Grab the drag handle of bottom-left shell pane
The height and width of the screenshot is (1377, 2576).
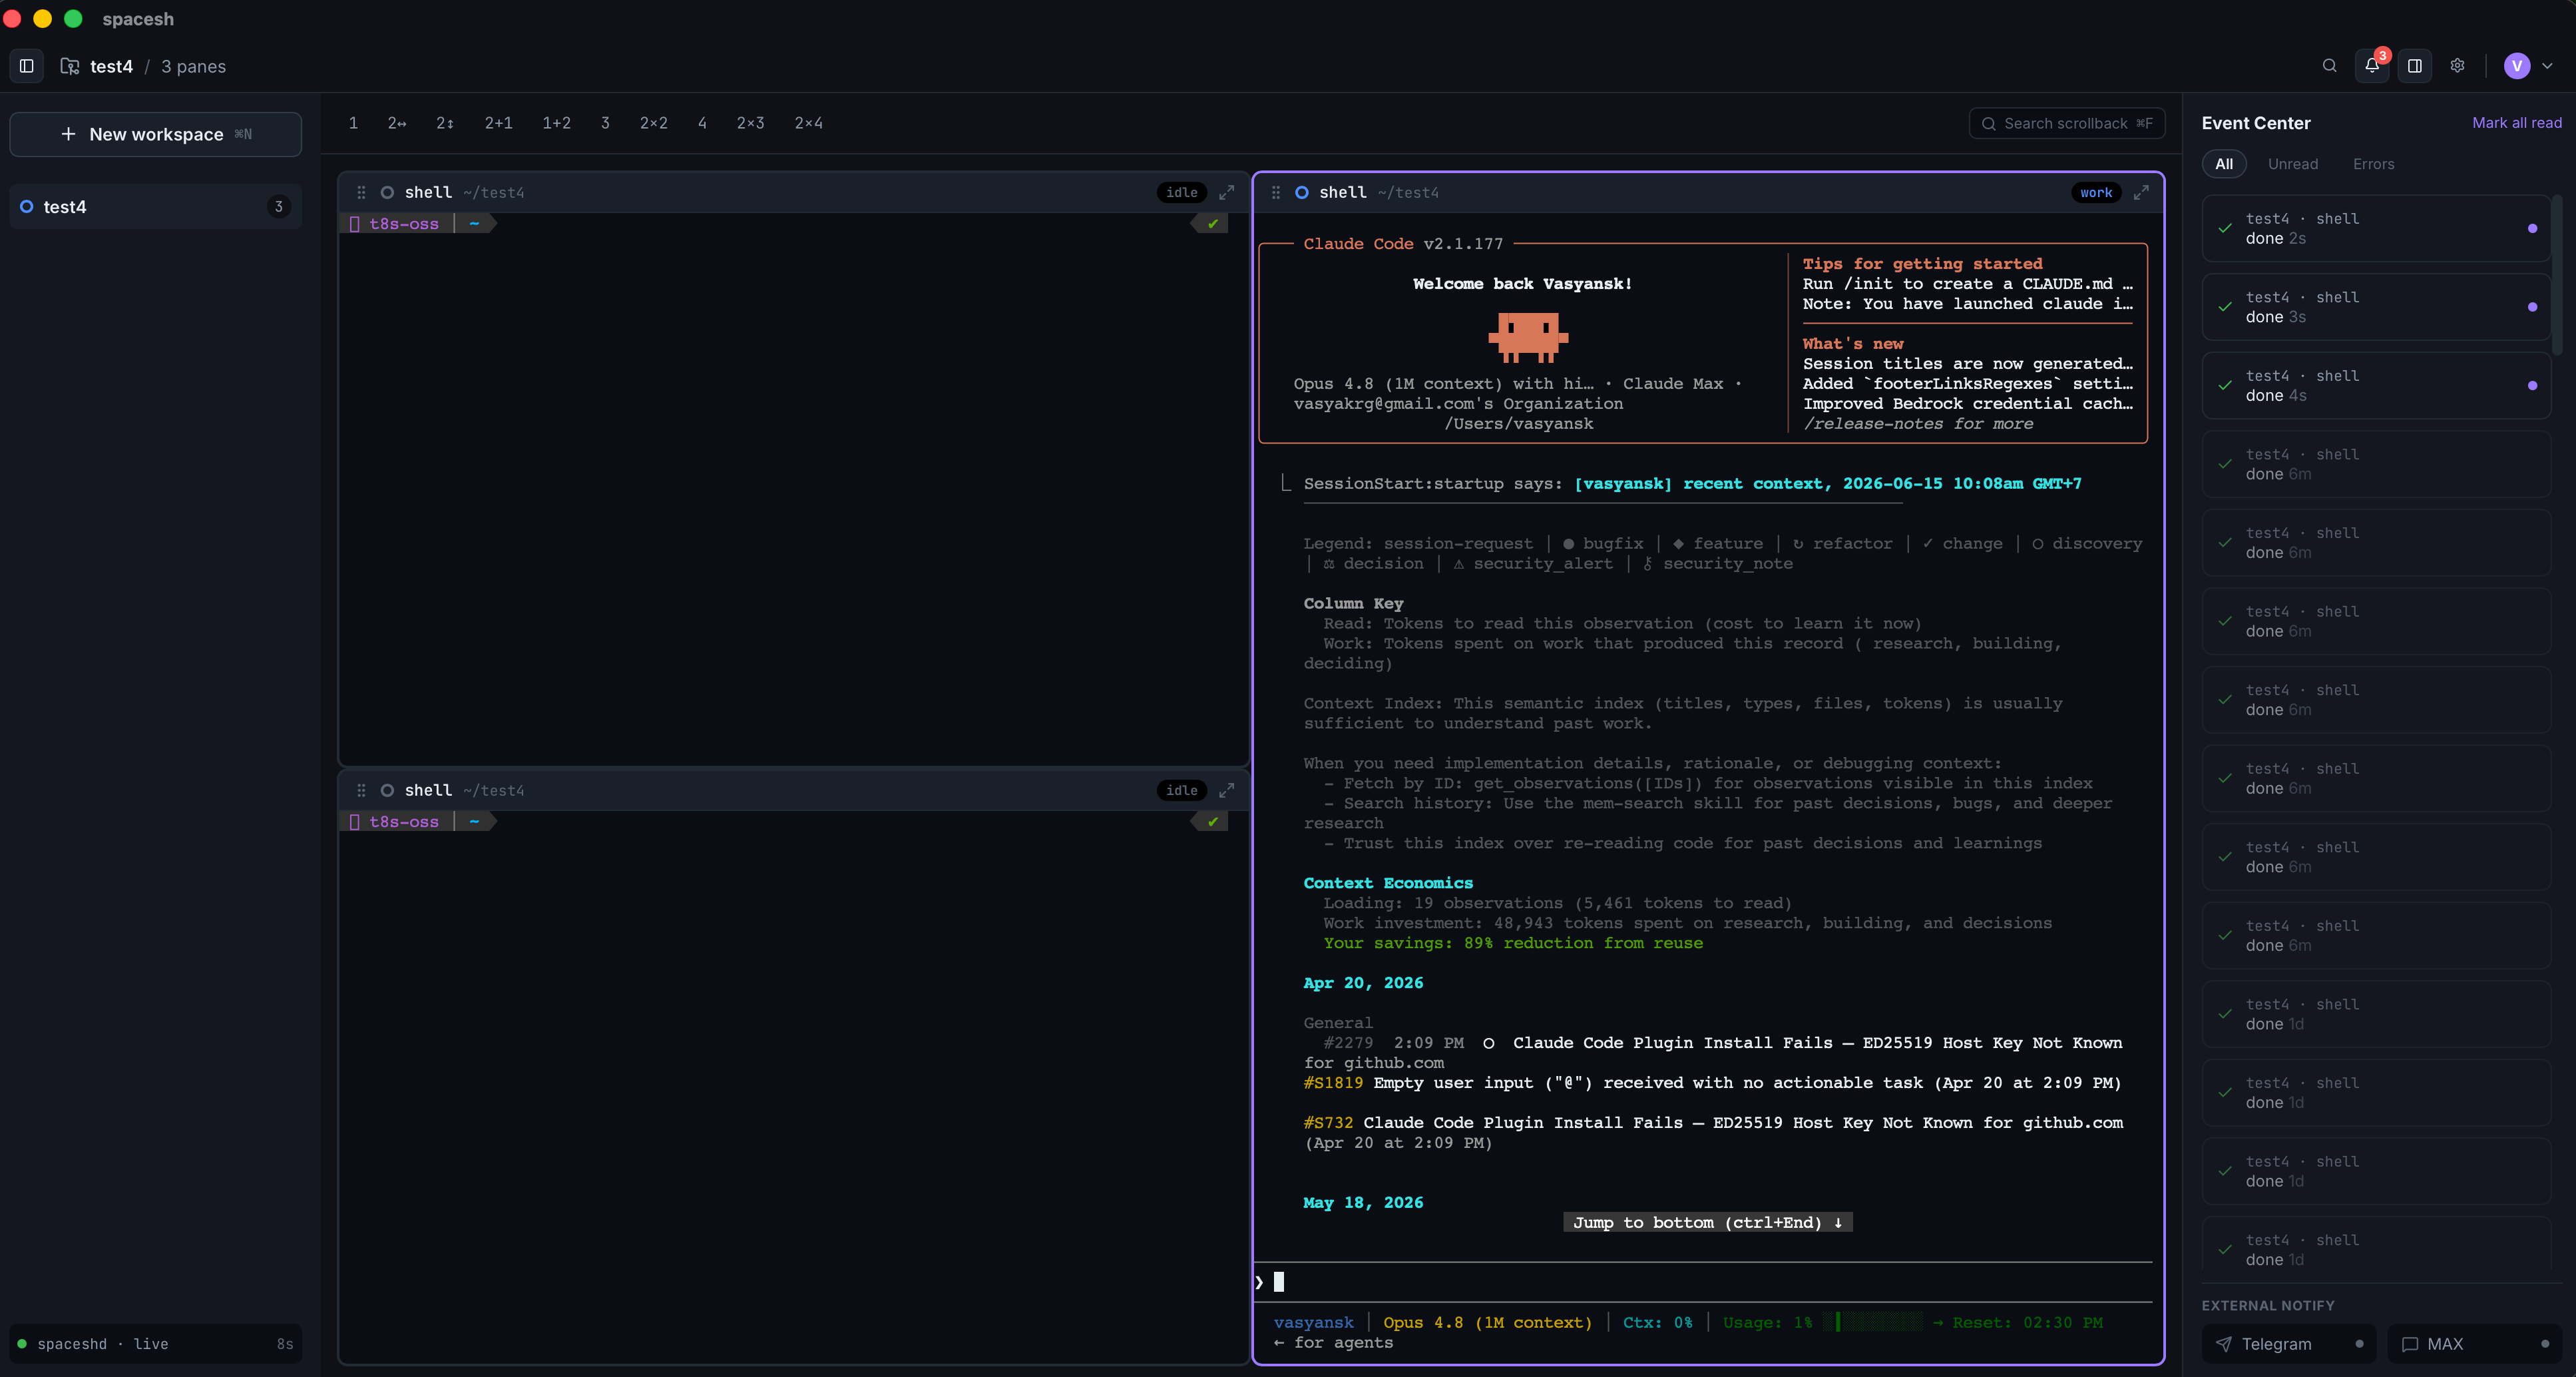tap(361, 790)
